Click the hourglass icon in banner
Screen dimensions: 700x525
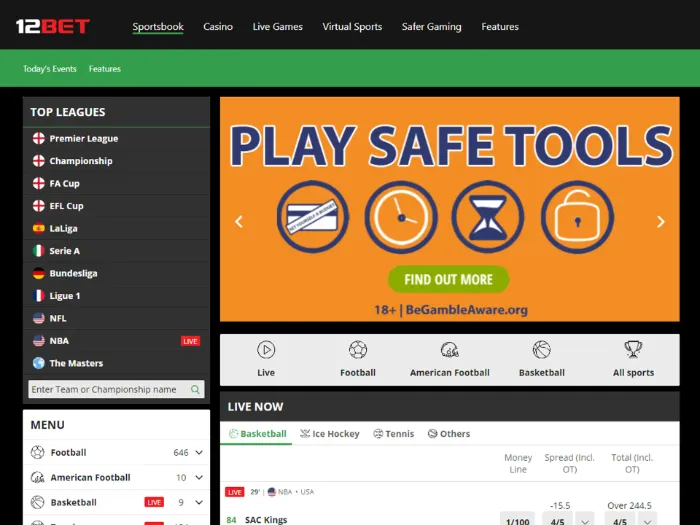(x=488, y=217)
